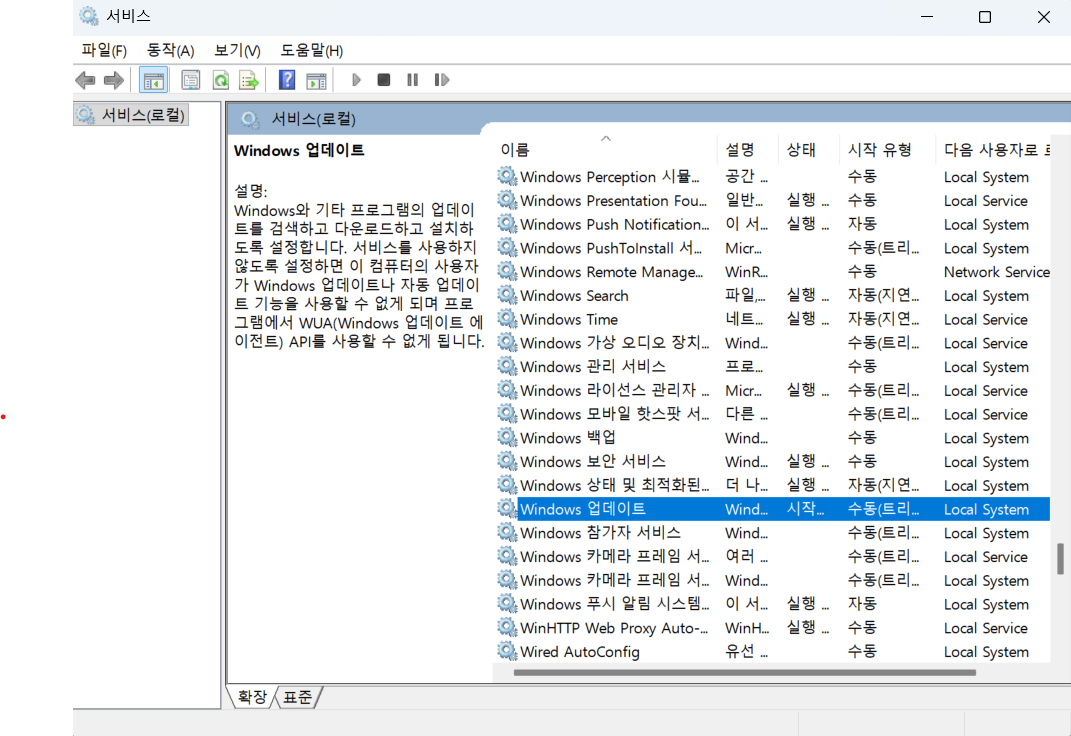Click the gear icon beside WinHTTP Web Proxy
This screenshot has width=1071, height=736.
(x=506, y=627)
